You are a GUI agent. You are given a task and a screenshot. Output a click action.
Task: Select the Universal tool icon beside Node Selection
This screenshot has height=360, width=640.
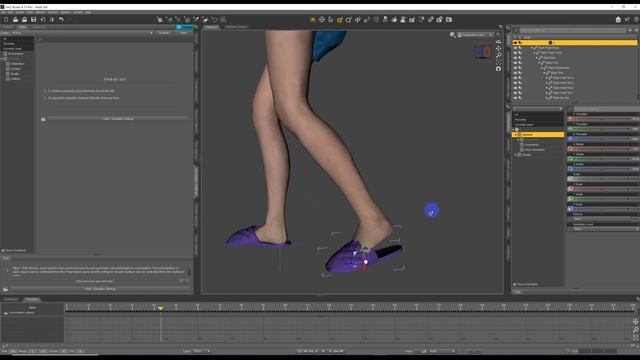click(x=322, y=20)
